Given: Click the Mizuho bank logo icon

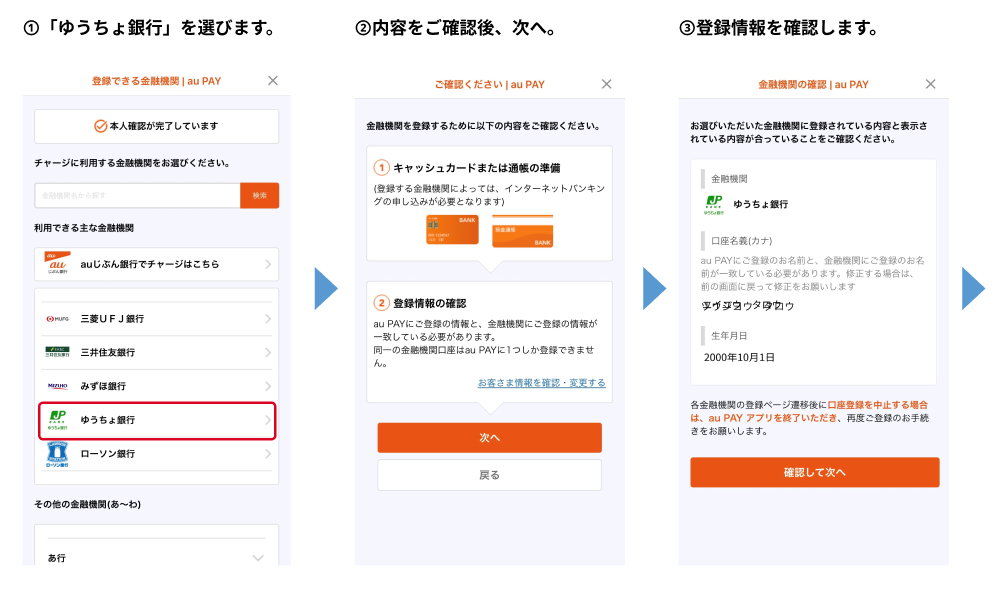Looking at the screenshot, I should click(x=57, y=386).
